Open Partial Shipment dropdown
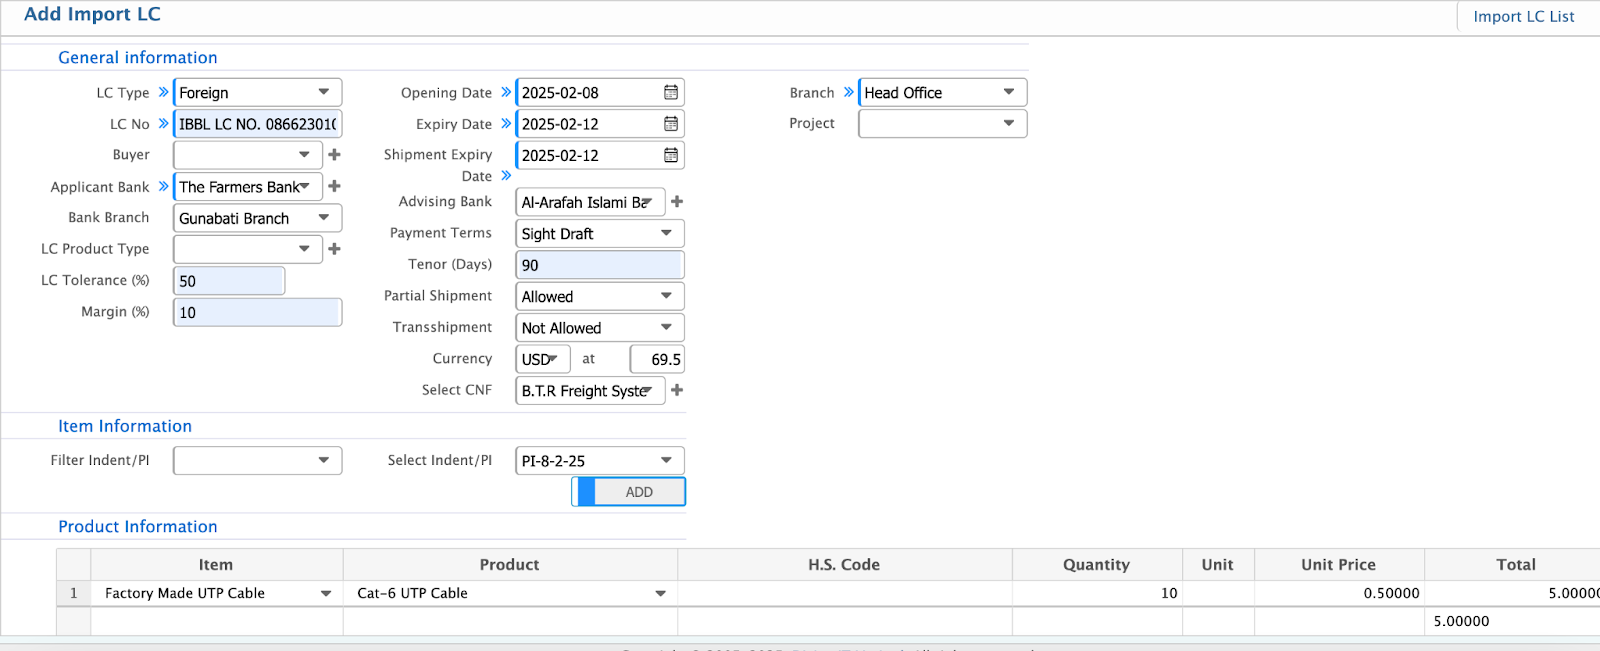1600x651 pixels. [x=600, y=296]
